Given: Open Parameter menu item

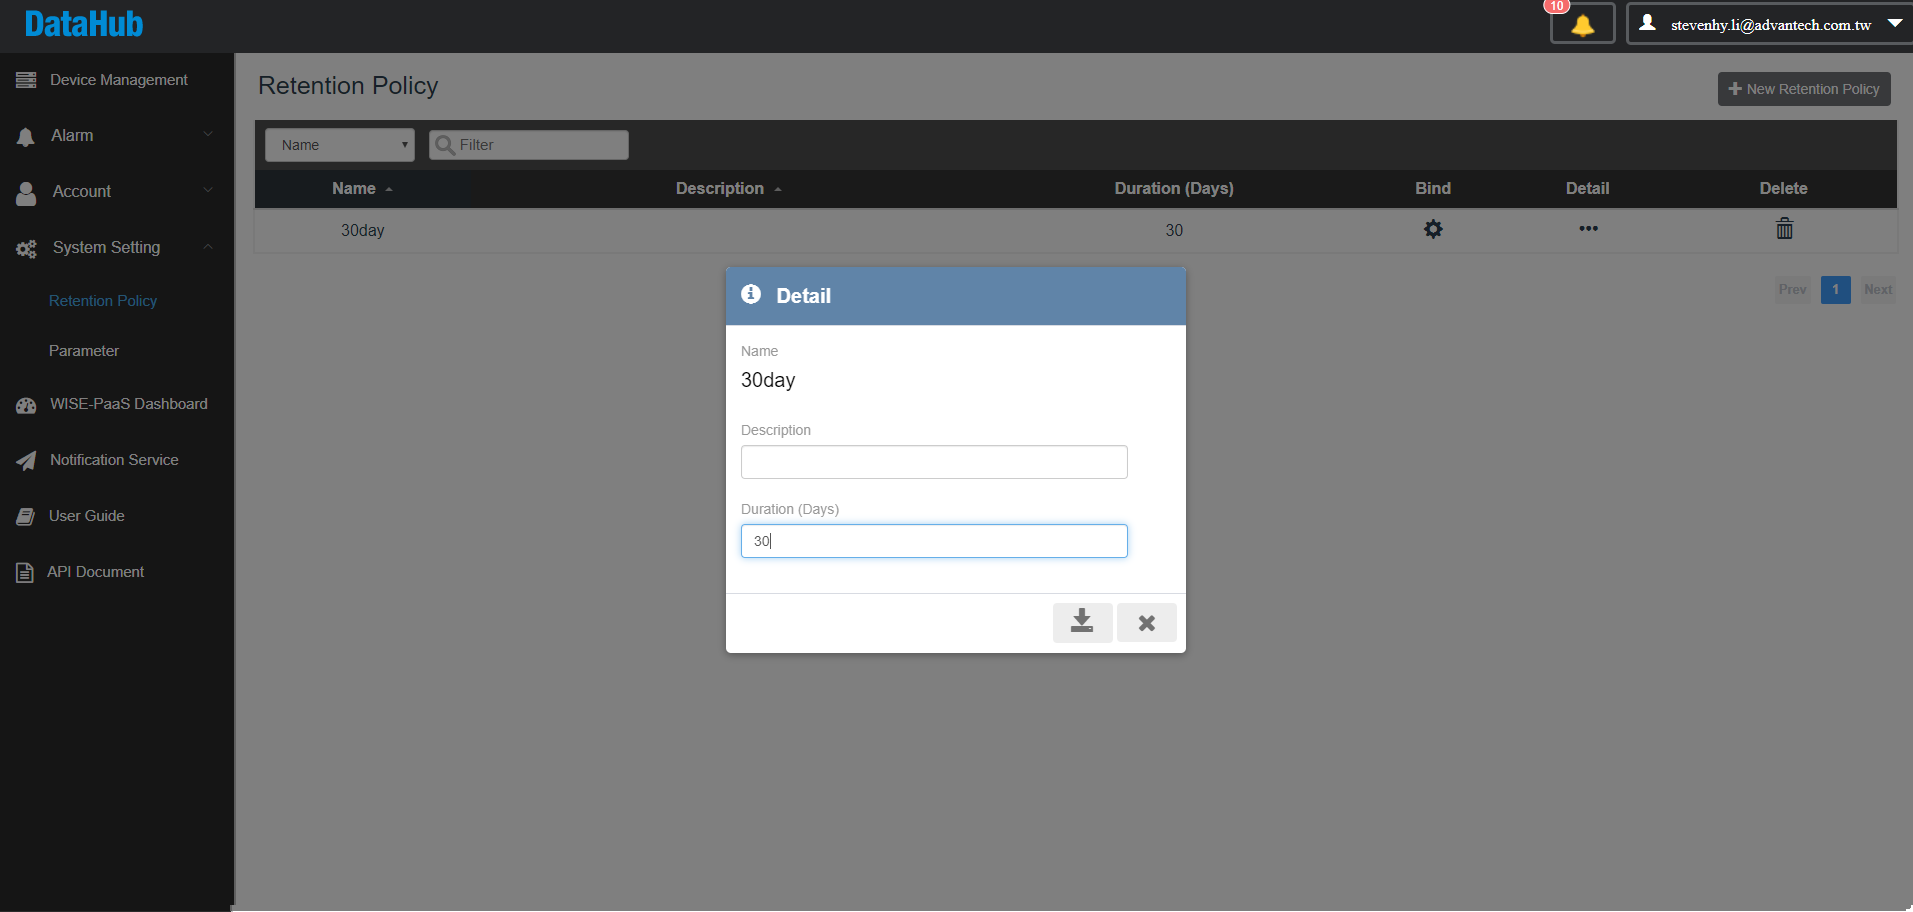Looking at the screenshot, I should (84, 351).
